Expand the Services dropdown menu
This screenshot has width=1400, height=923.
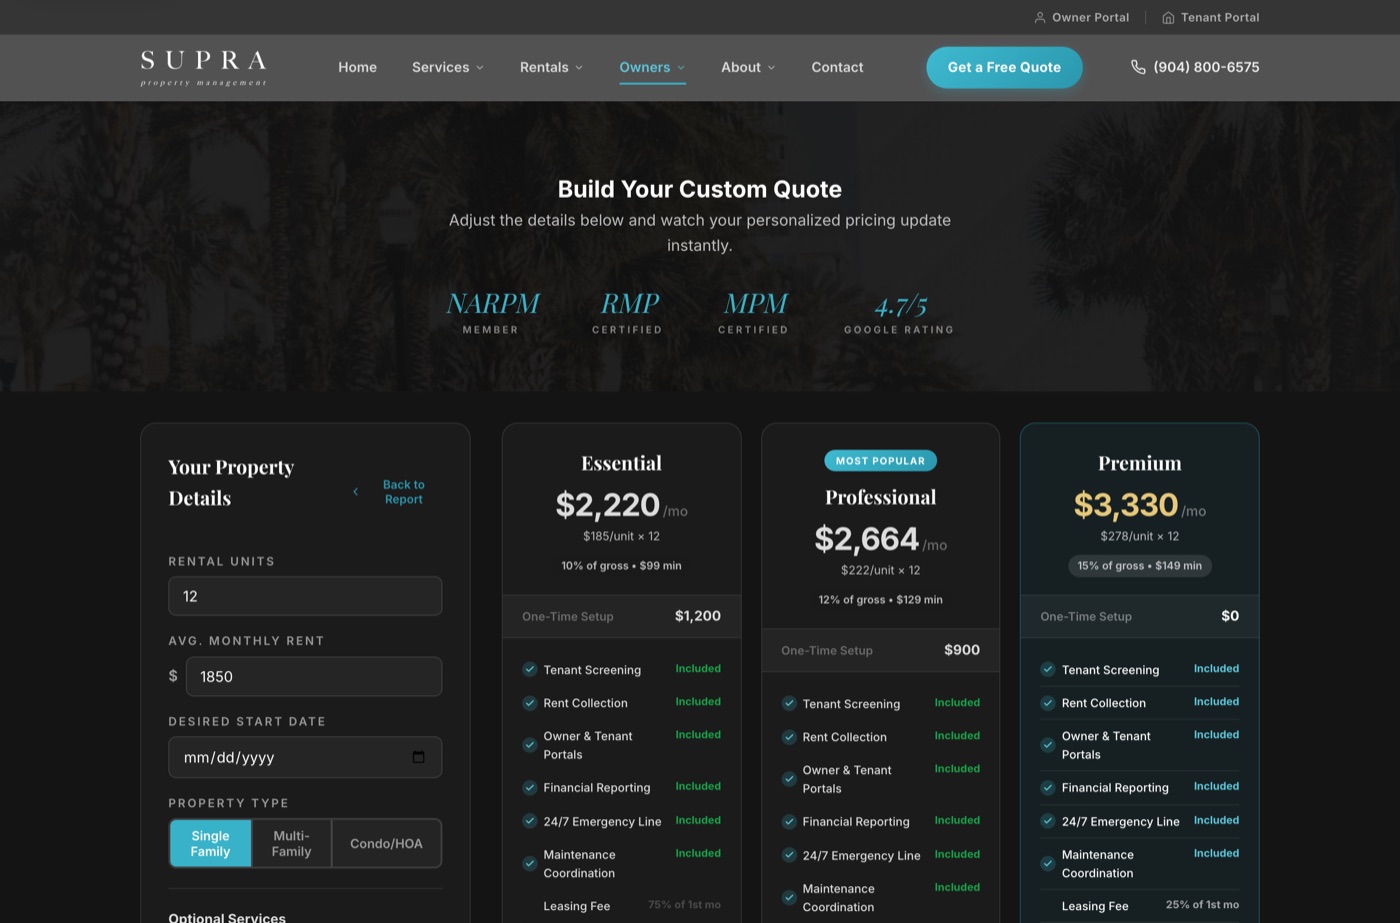(x=448, y=67)
